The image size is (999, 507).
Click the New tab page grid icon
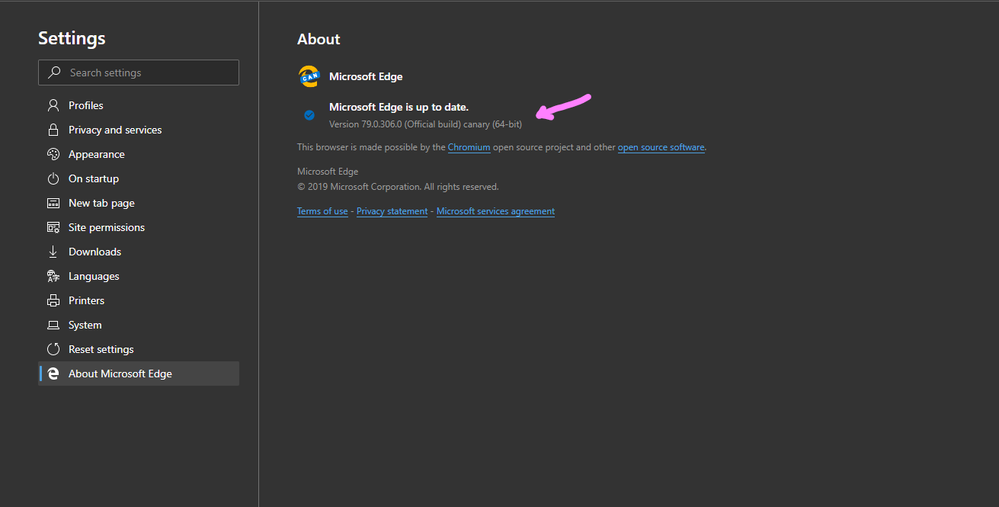pos(54,203)
